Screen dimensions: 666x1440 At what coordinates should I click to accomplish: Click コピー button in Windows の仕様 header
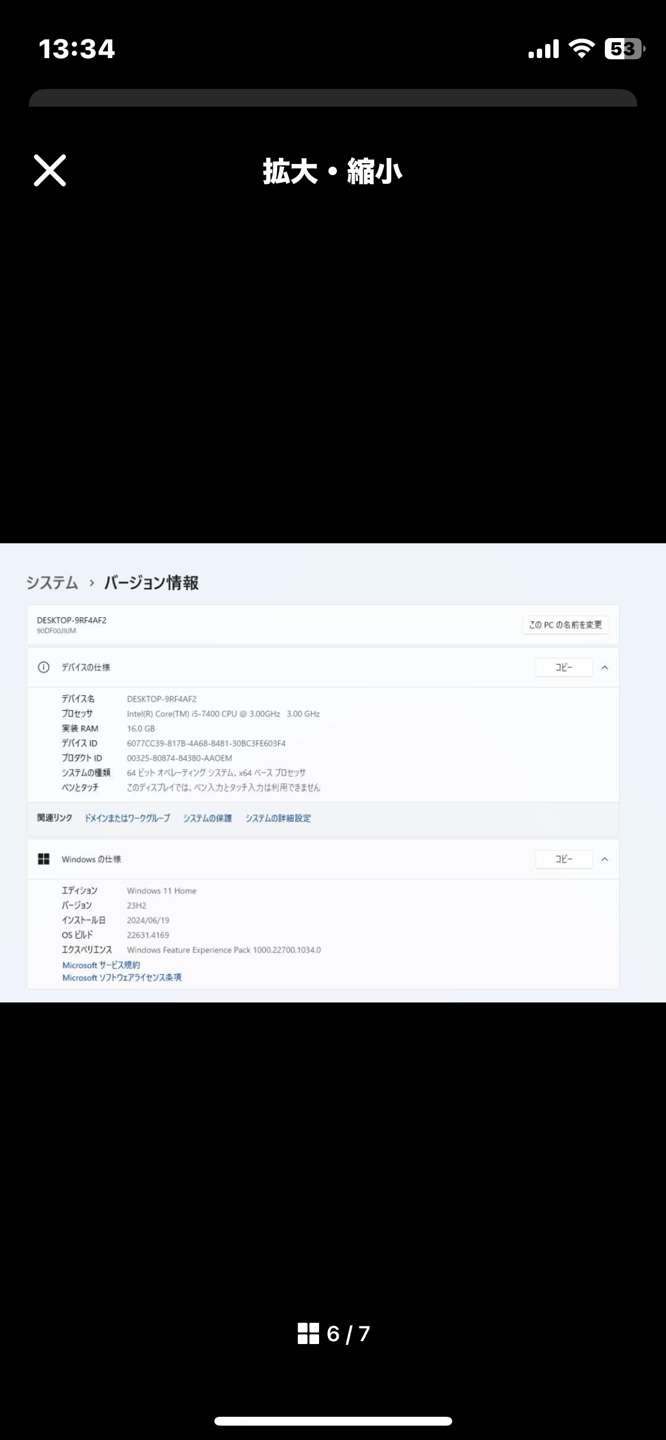(x=564, y=859)
